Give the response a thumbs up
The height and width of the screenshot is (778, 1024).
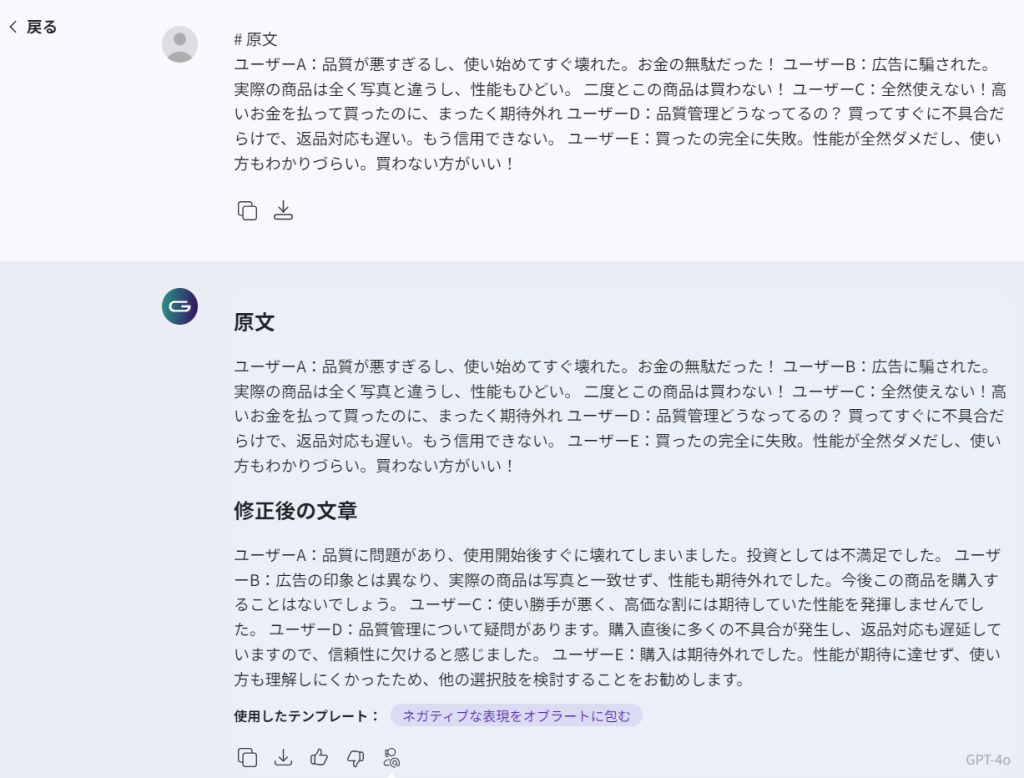tap(319, 757)
